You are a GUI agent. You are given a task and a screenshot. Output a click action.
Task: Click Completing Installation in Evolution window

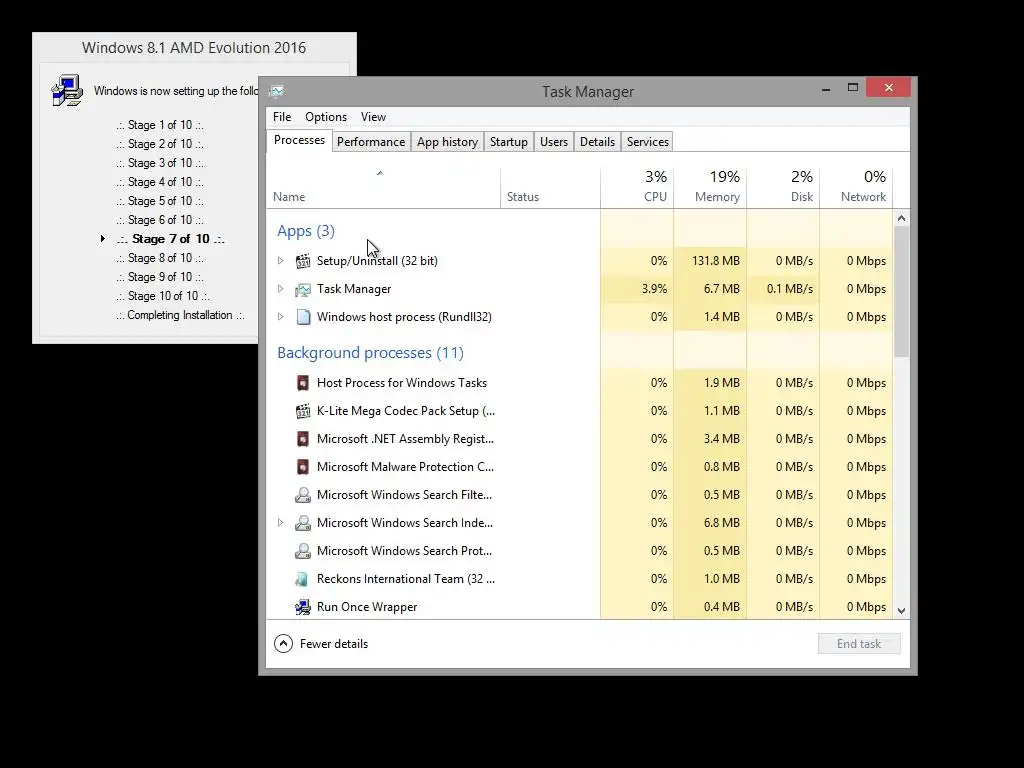pyautogui.click(x=180, y=315)
